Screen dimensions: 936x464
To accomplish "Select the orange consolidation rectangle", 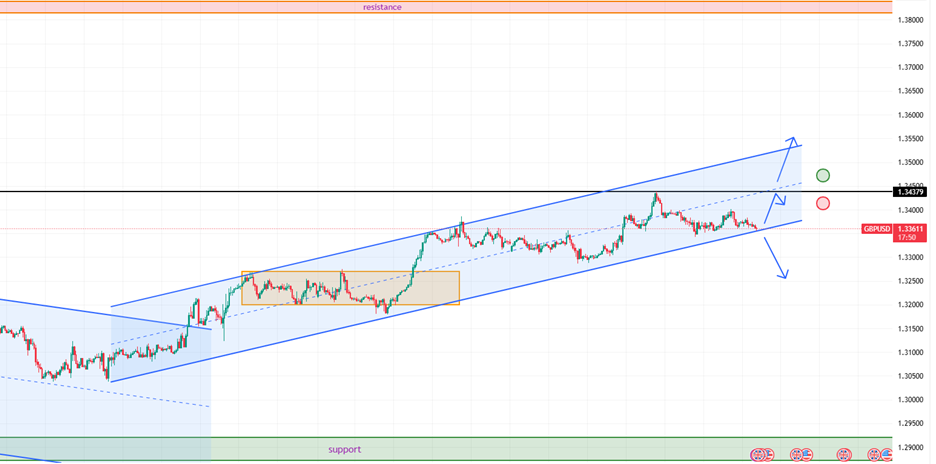I will 350,273.
